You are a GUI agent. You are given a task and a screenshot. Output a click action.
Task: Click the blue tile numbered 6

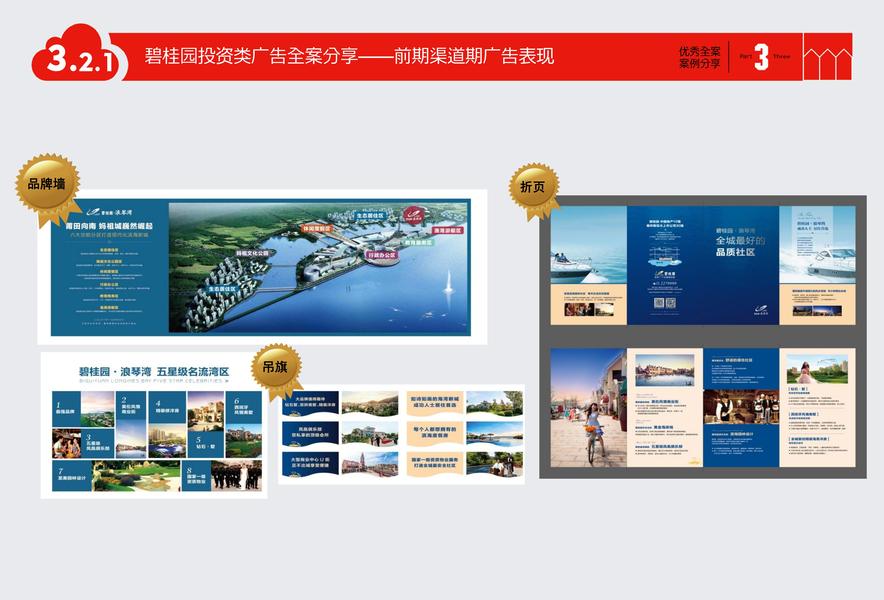click(x=244, y=408)
